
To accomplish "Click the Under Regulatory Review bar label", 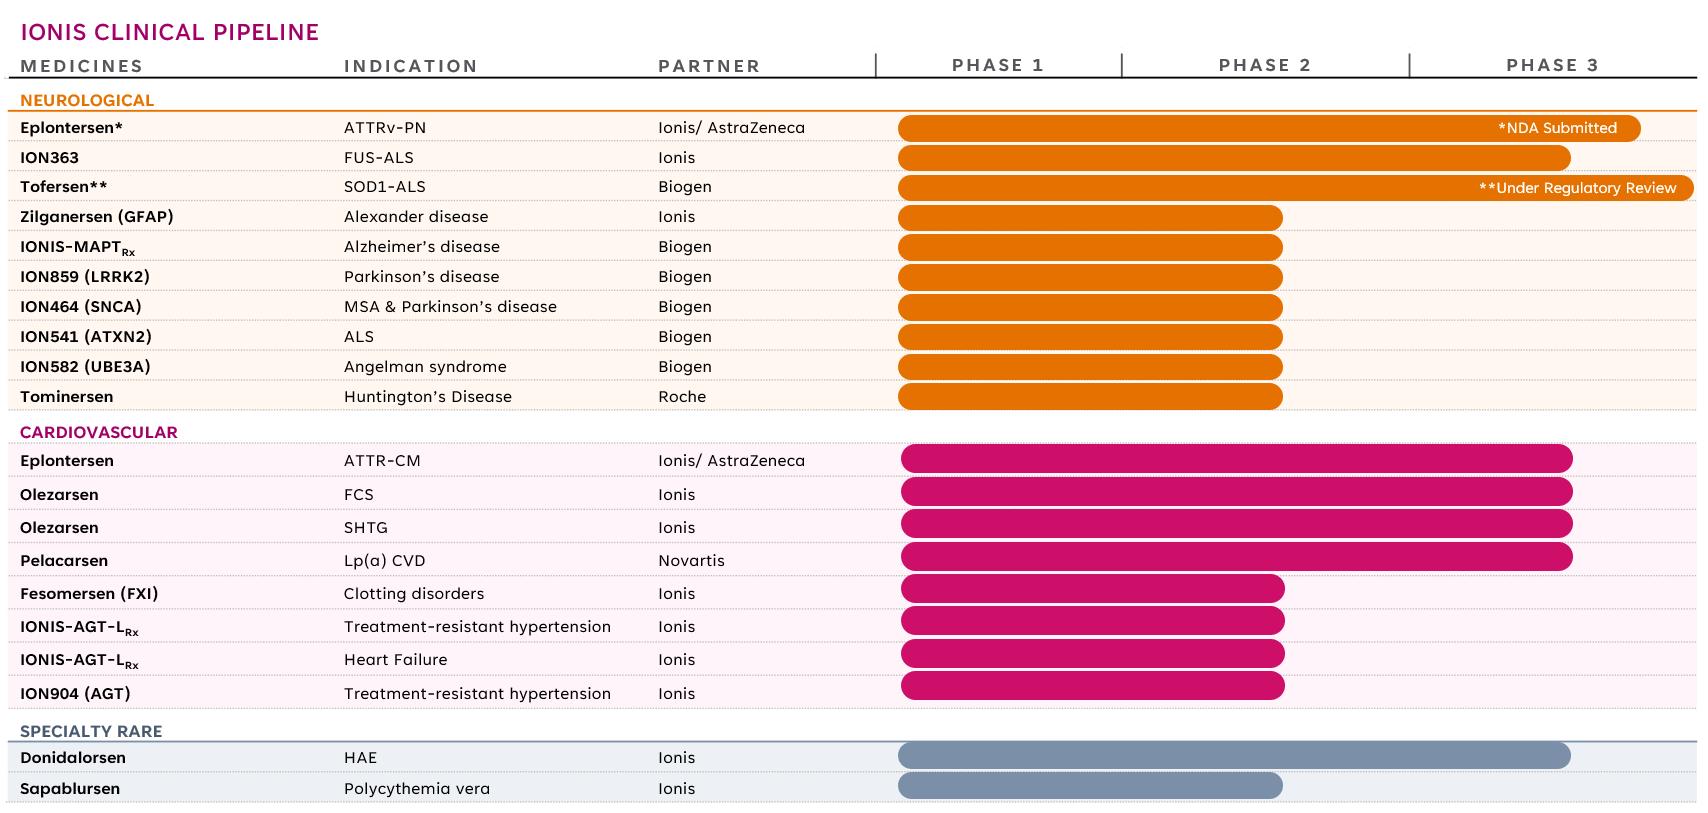I will click(x=1577, y=188).
